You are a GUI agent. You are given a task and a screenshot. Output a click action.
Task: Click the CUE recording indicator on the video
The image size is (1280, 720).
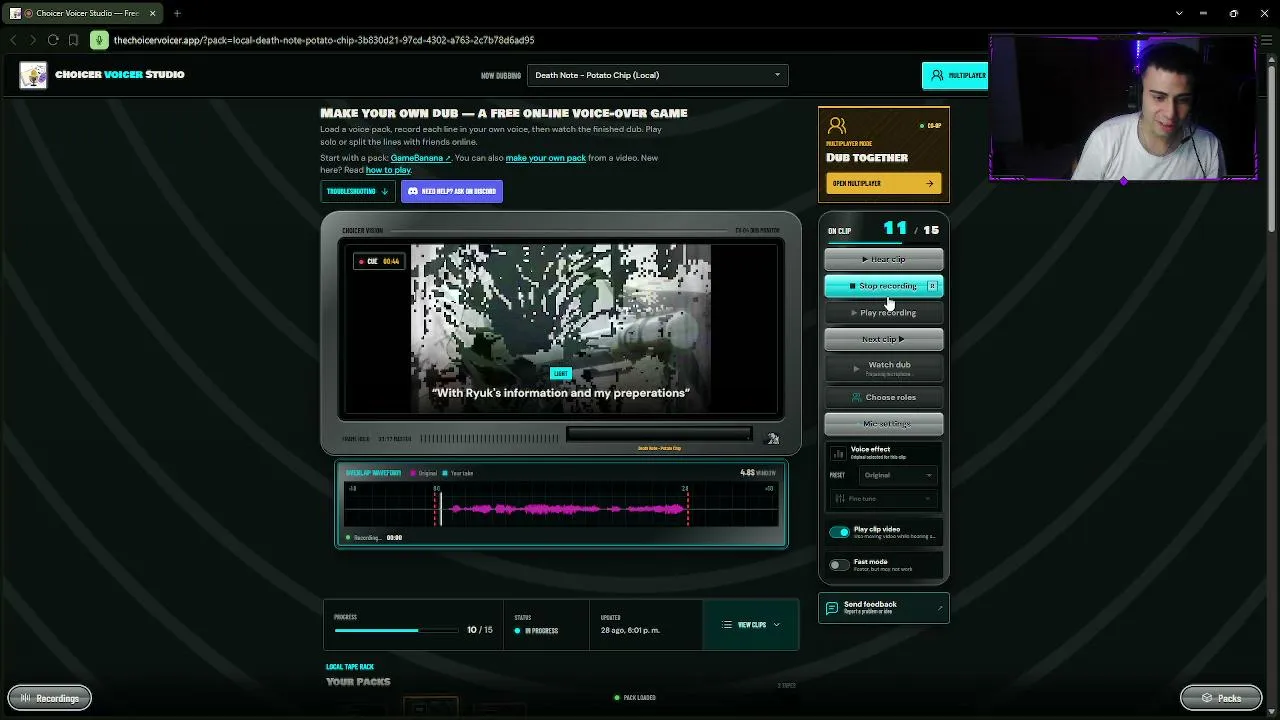tap(378, 262)
